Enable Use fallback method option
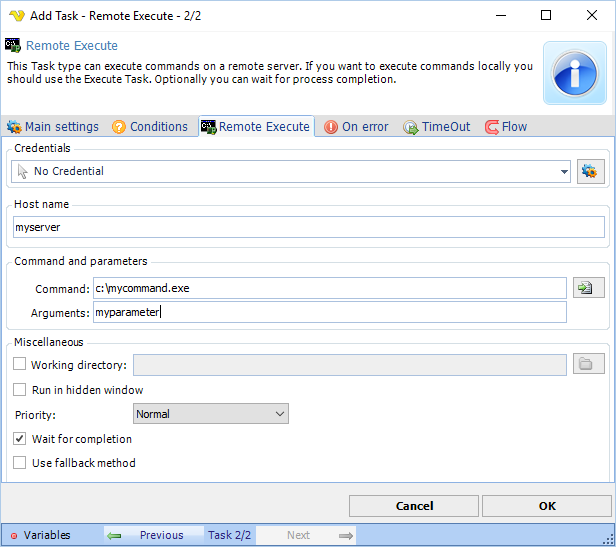Image resolution: width=616 pixels, height=547 pixels. coord(20,463)
